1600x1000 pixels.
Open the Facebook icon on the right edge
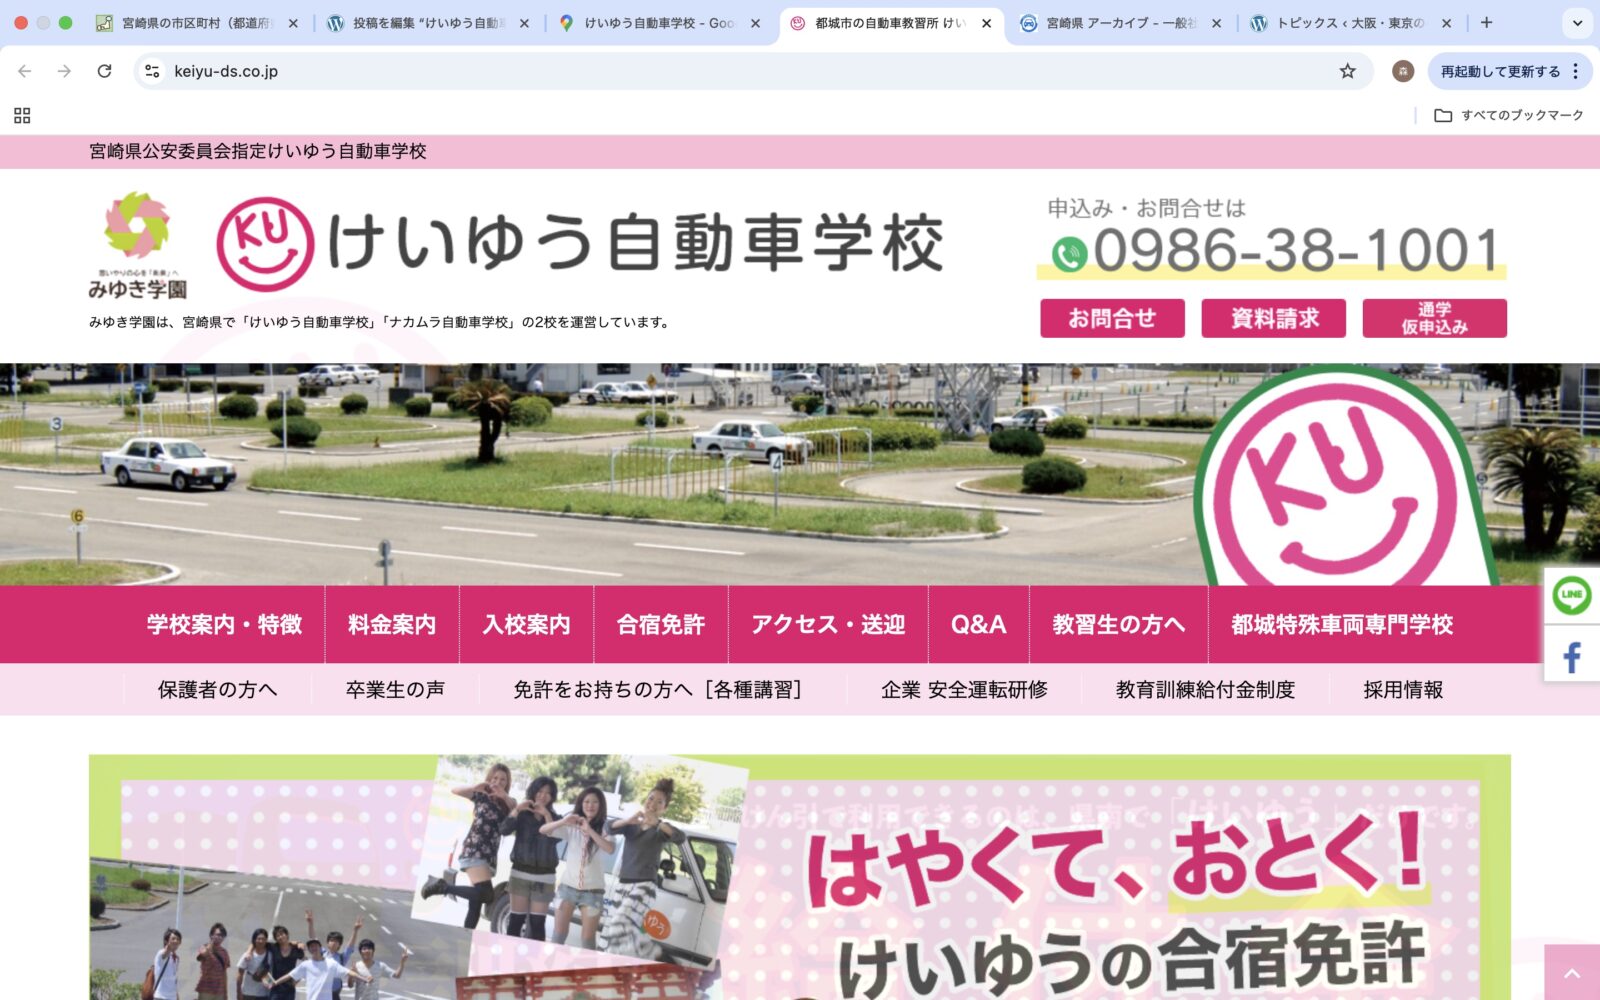1571,657
